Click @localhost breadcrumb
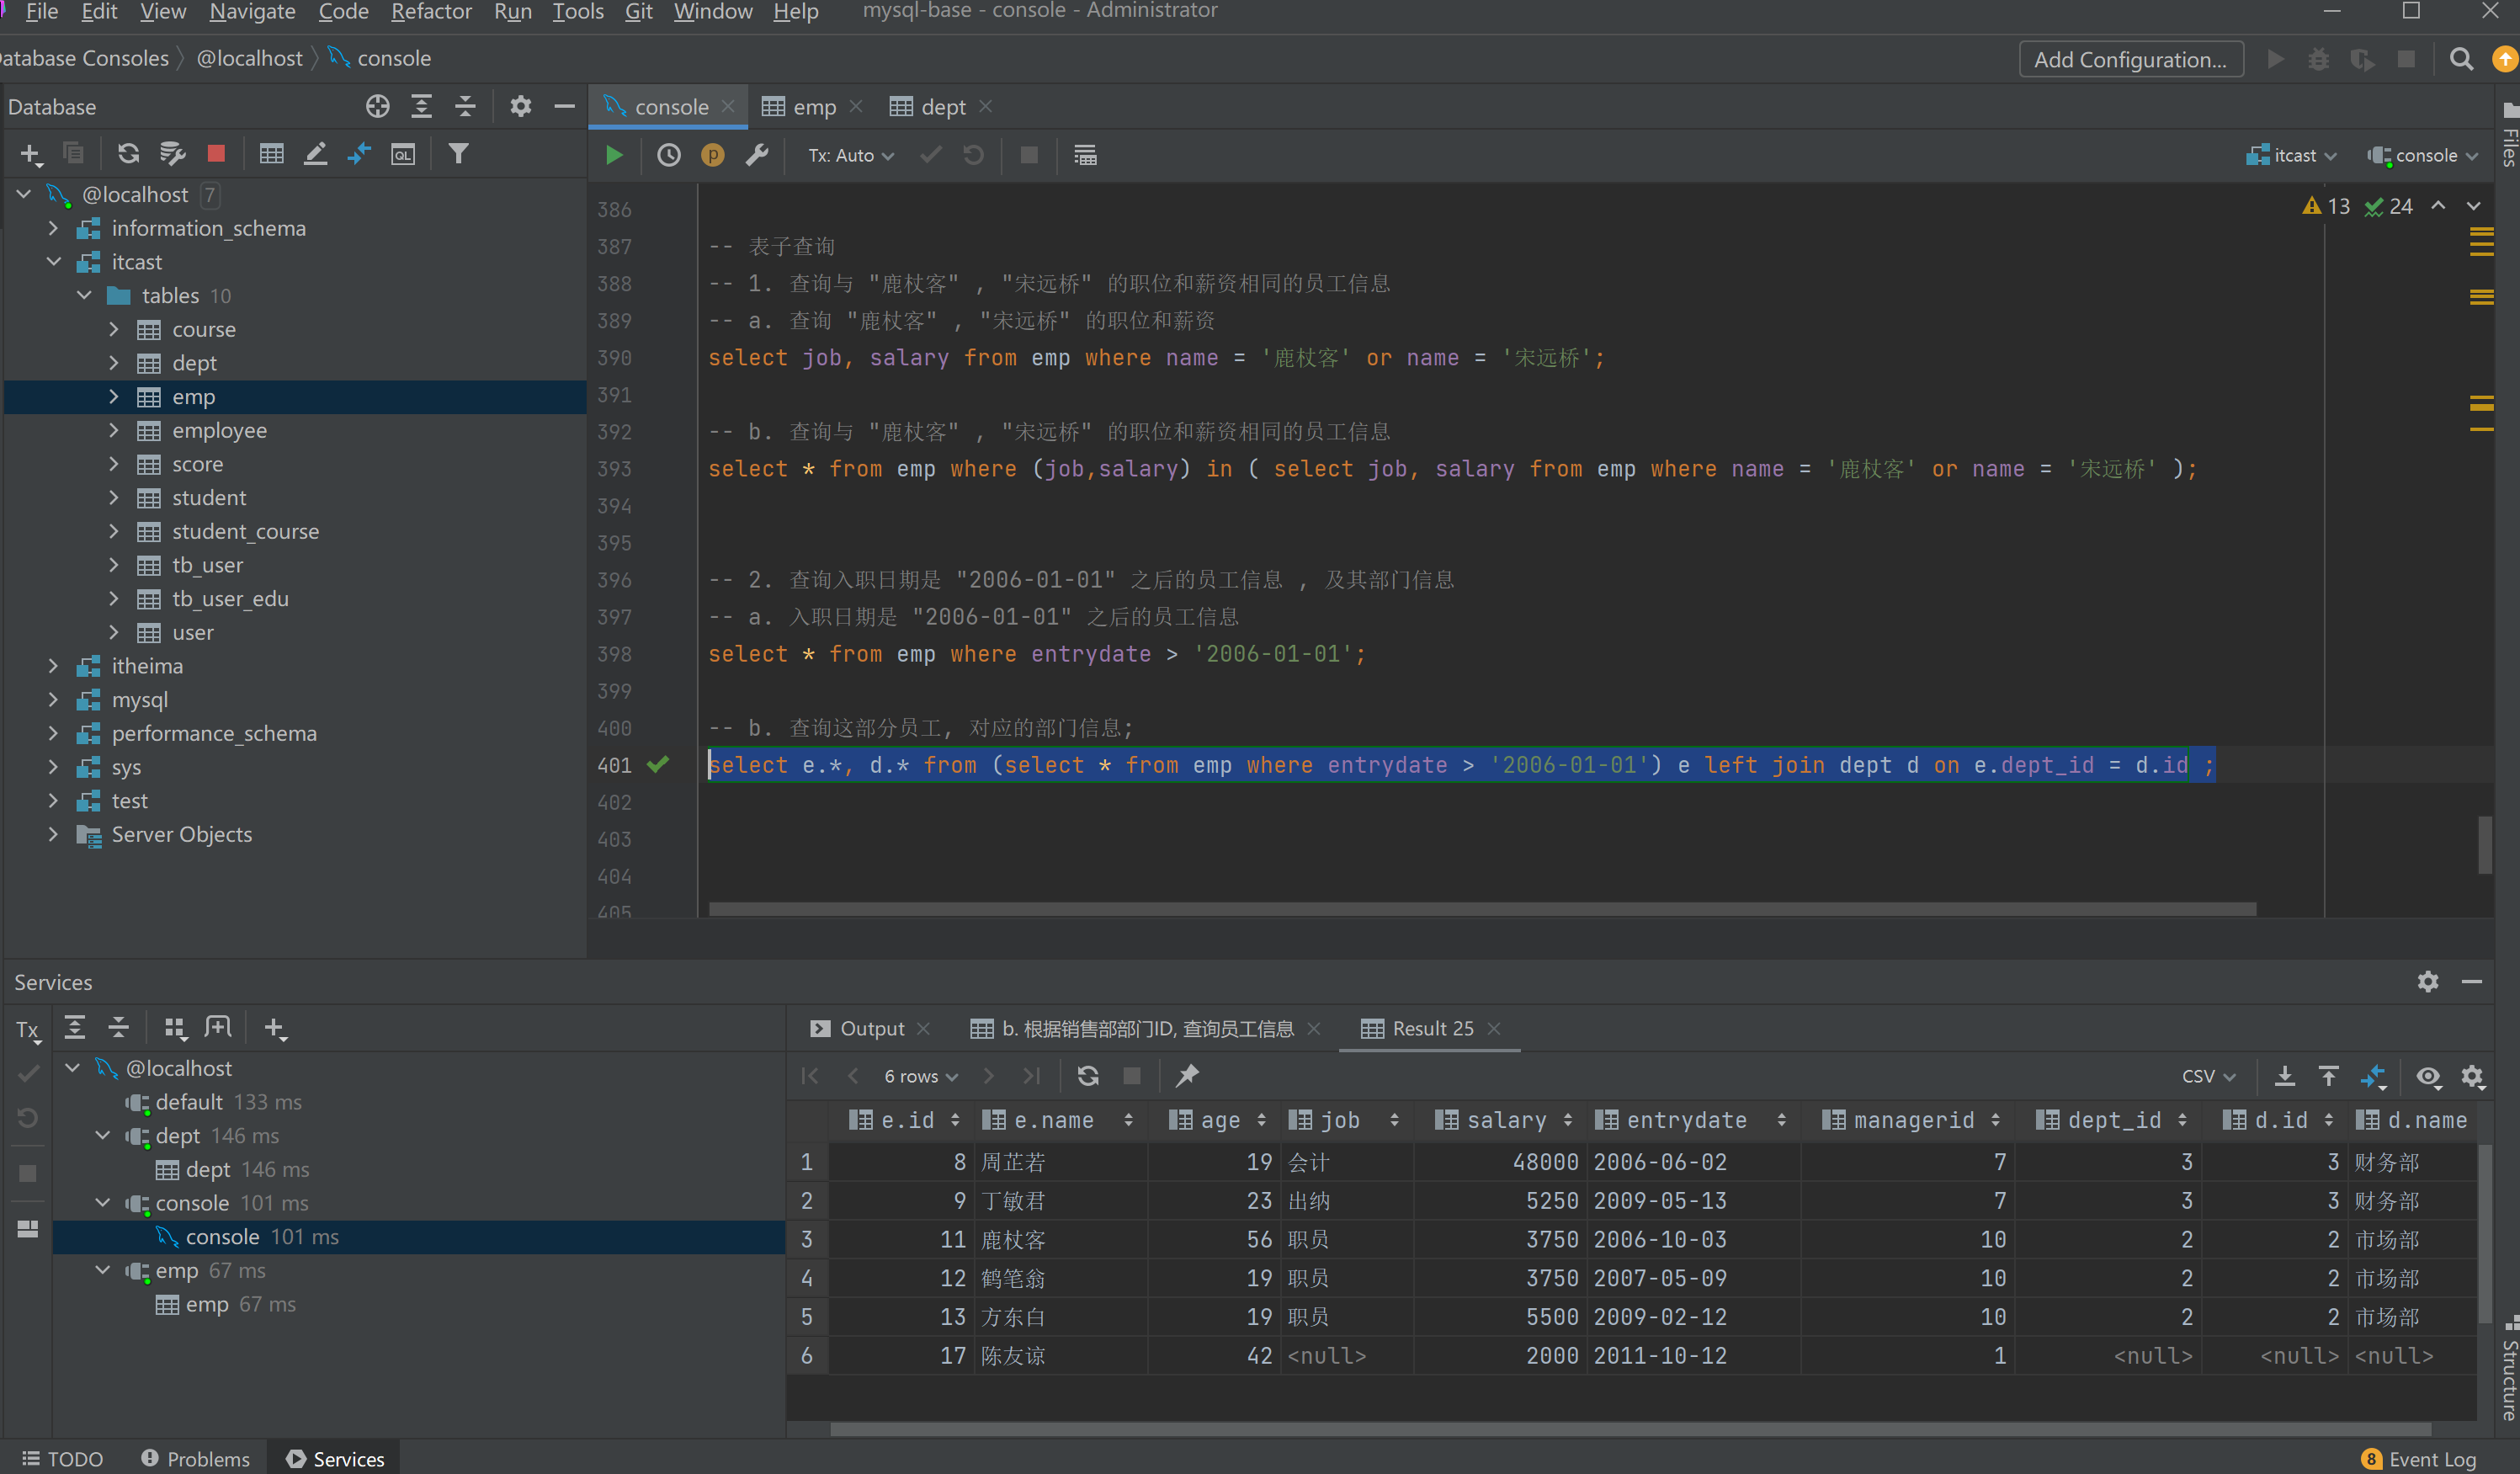 click(x=249, y=58)
